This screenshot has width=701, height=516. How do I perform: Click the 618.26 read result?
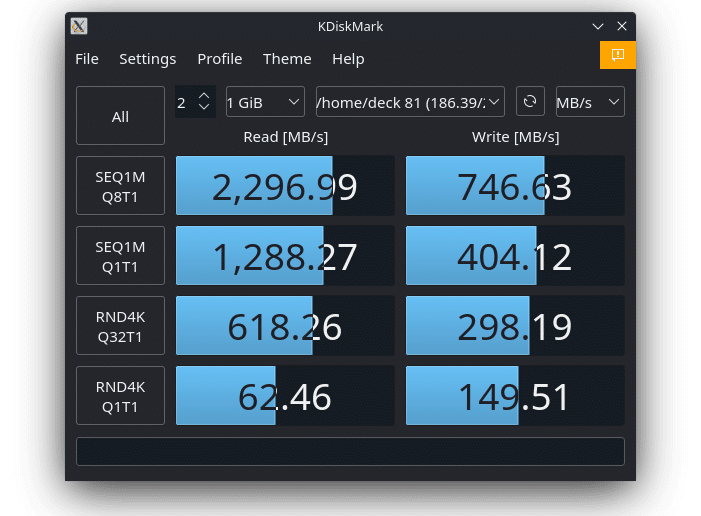(285, 326)
